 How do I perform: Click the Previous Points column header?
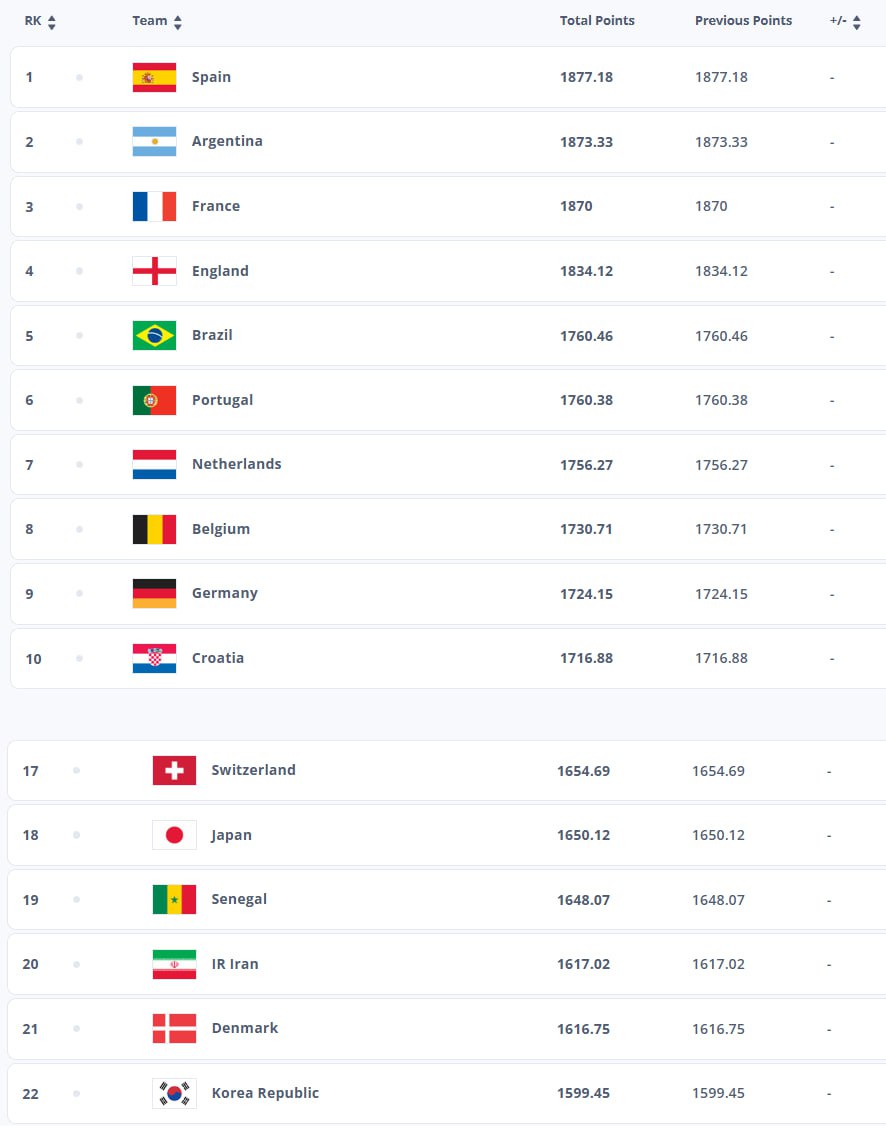[x=743, y=21]
